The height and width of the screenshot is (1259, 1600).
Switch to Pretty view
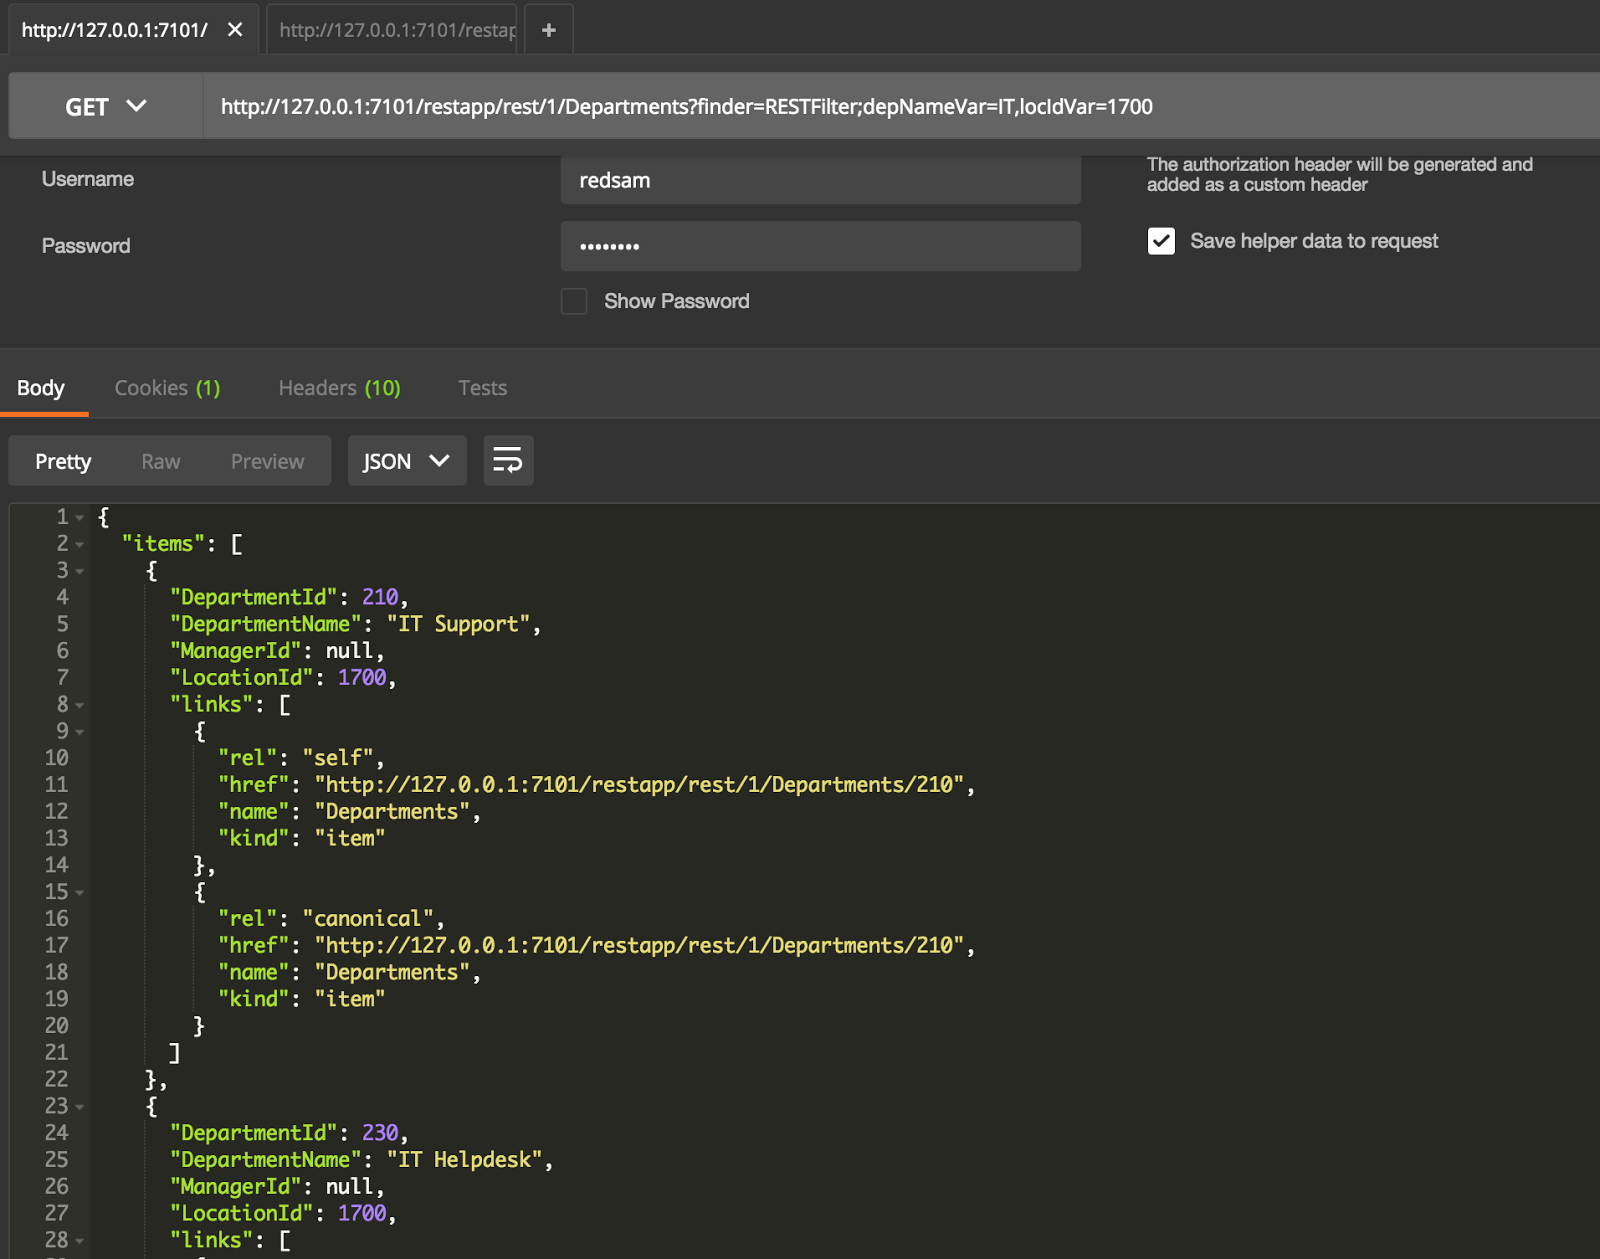click(x=63, y=461)
